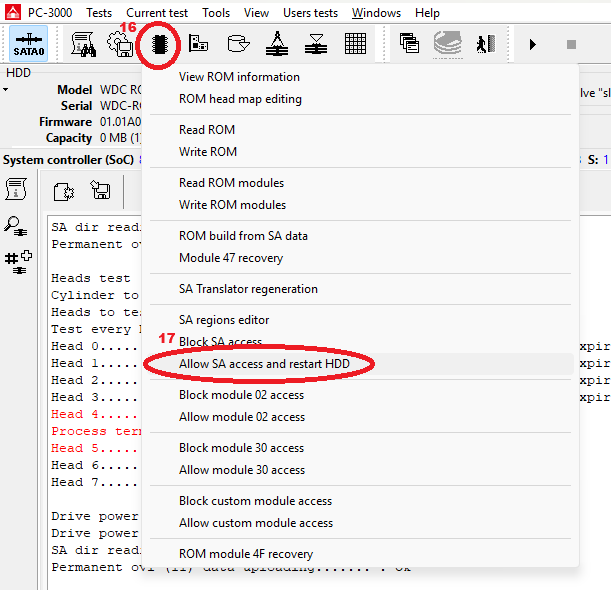Collapse the HDD panel arrow
611x590 pixels.
pos(6,90)
